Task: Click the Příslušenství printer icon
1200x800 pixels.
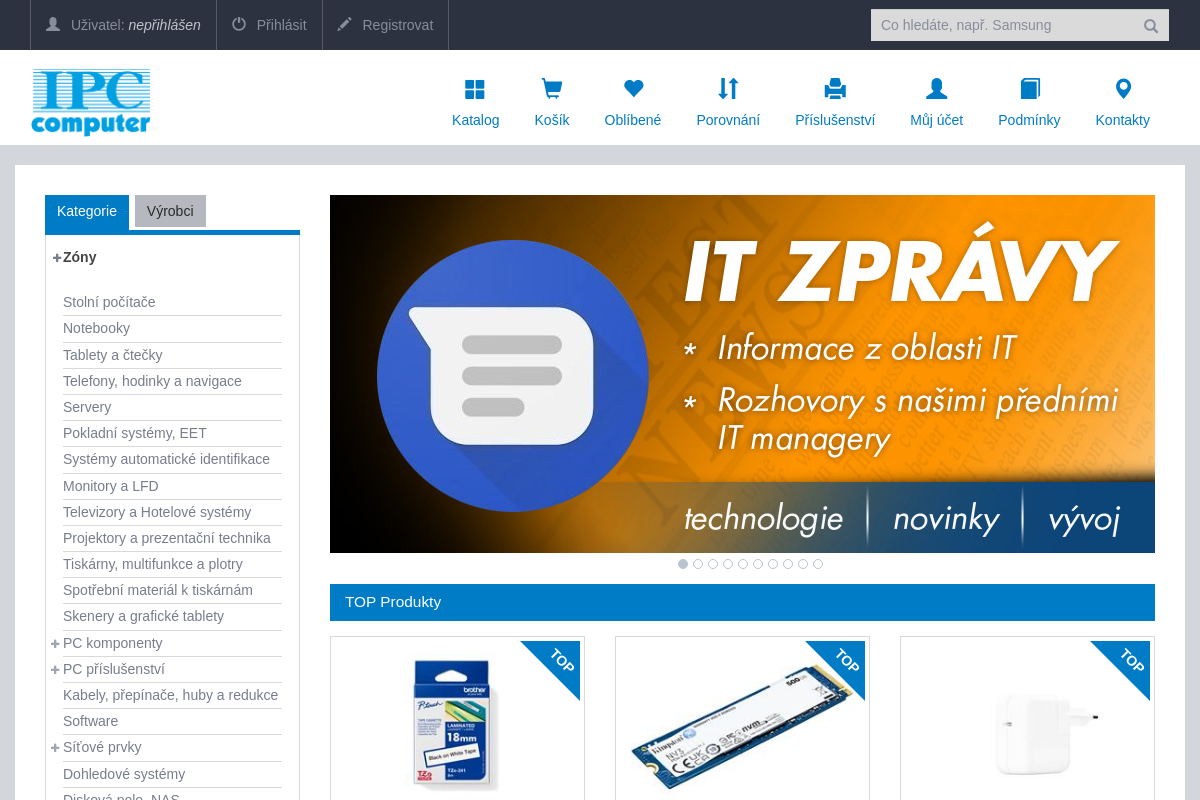Action: click(835, 89)
